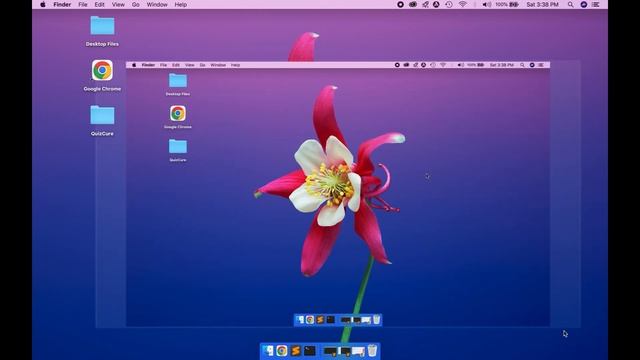The height and width of the screenshot is (360, 640).
Task: Open the Trash in the bottom Dock
Action: pos(372,350)
